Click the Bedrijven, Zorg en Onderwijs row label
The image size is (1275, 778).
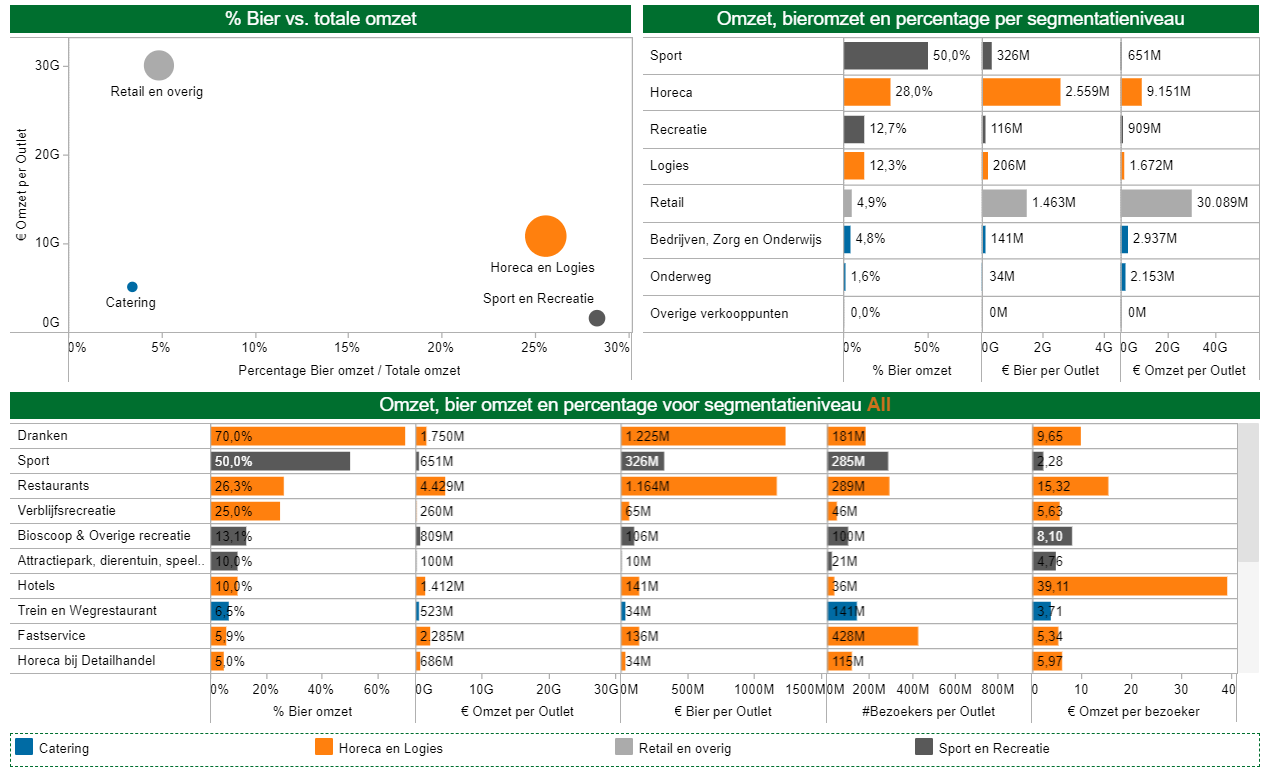click(x=735, y=240)
